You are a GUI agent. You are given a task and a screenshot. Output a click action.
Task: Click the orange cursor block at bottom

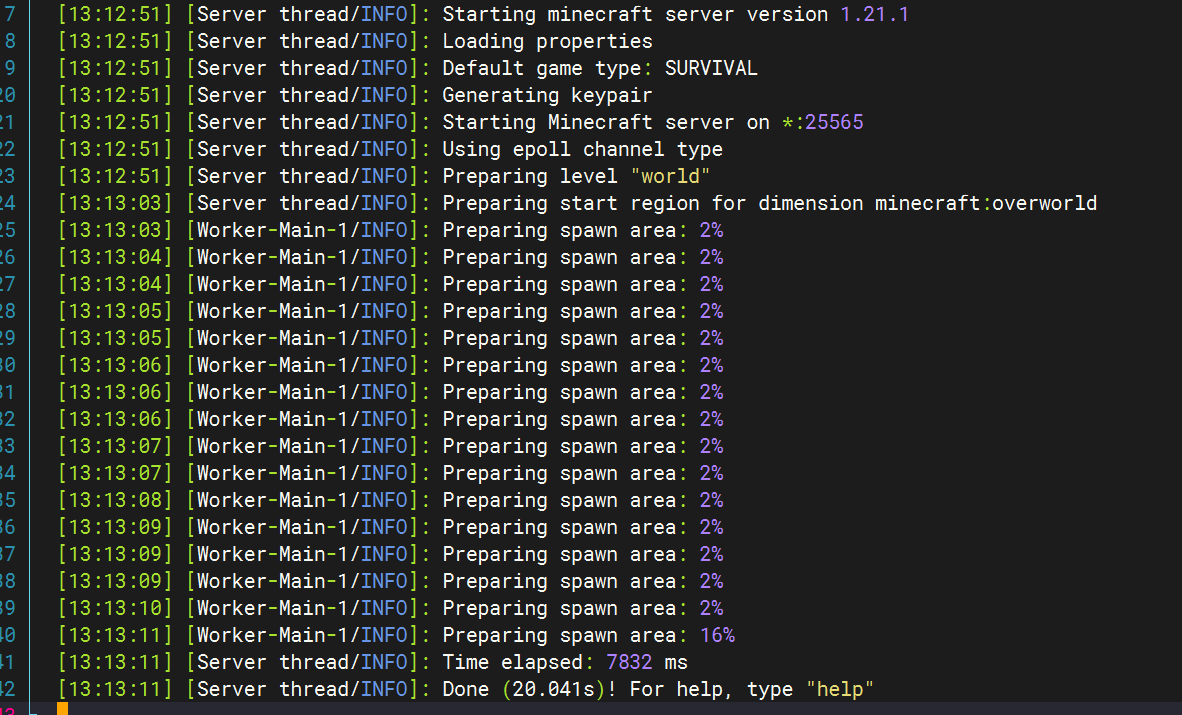(63, 709)
